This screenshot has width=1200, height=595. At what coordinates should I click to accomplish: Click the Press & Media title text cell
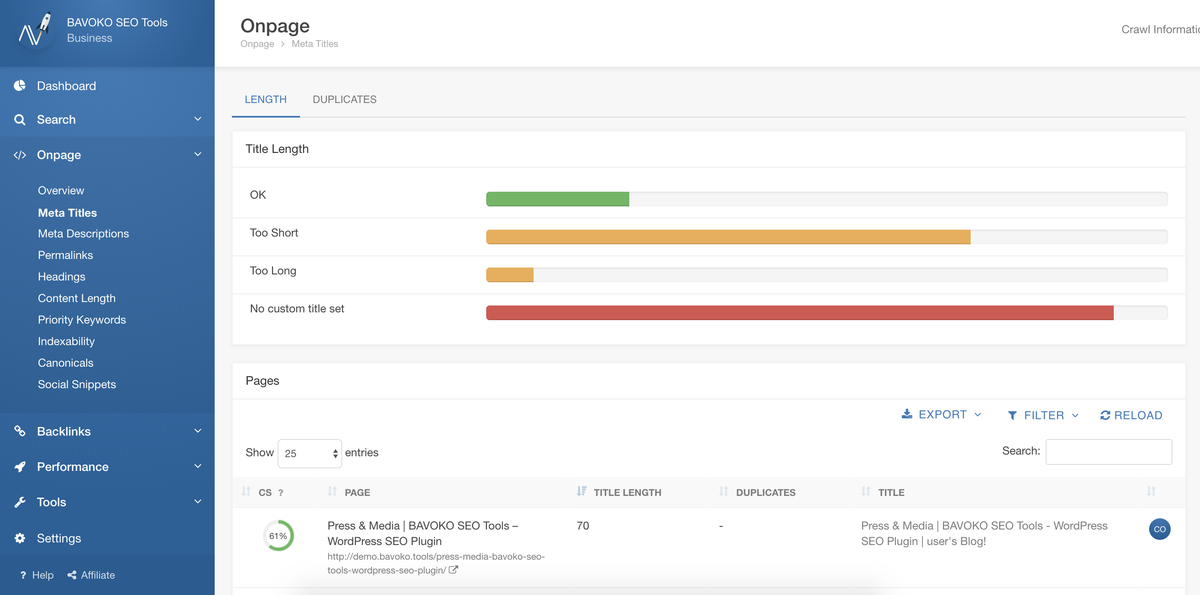click(x=984, y=533)
